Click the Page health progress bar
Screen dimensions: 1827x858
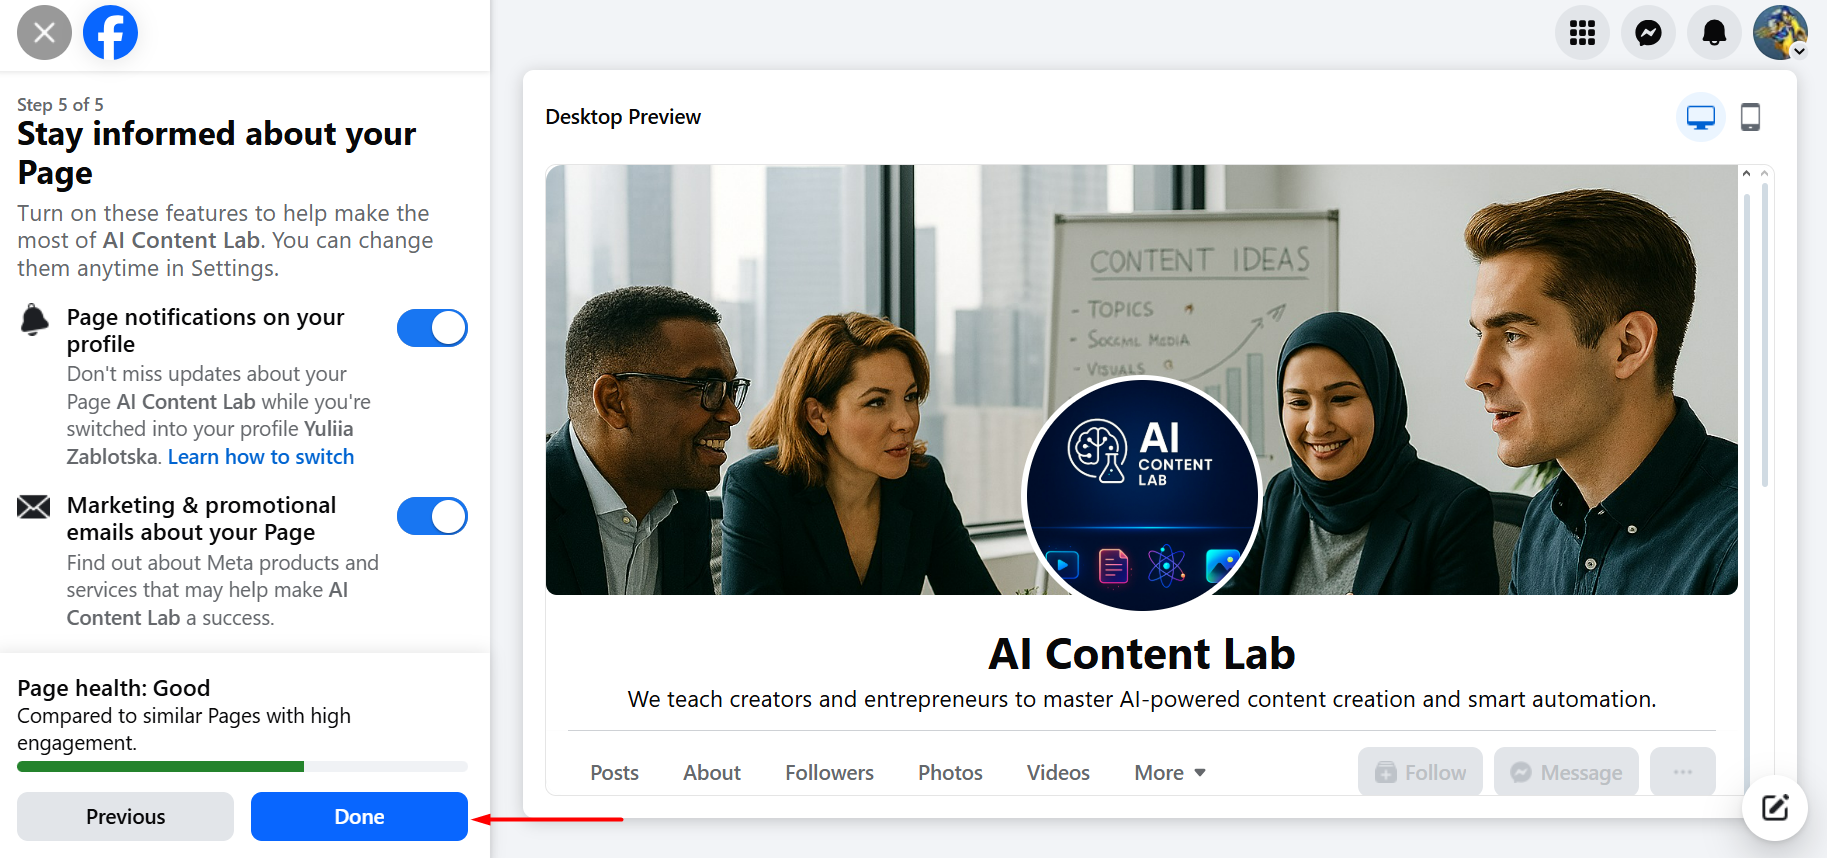click(242, 767)
